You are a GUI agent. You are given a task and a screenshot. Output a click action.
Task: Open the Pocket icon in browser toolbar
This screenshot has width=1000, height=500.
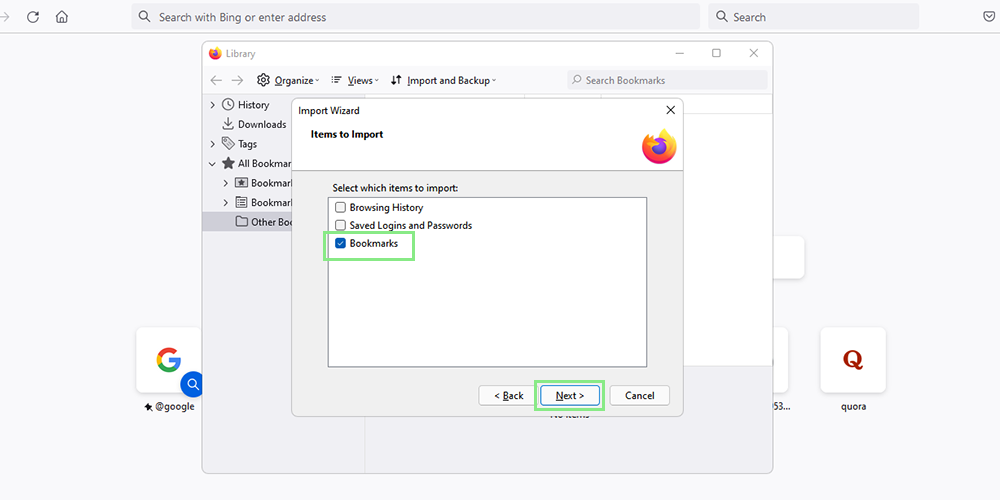989,17
